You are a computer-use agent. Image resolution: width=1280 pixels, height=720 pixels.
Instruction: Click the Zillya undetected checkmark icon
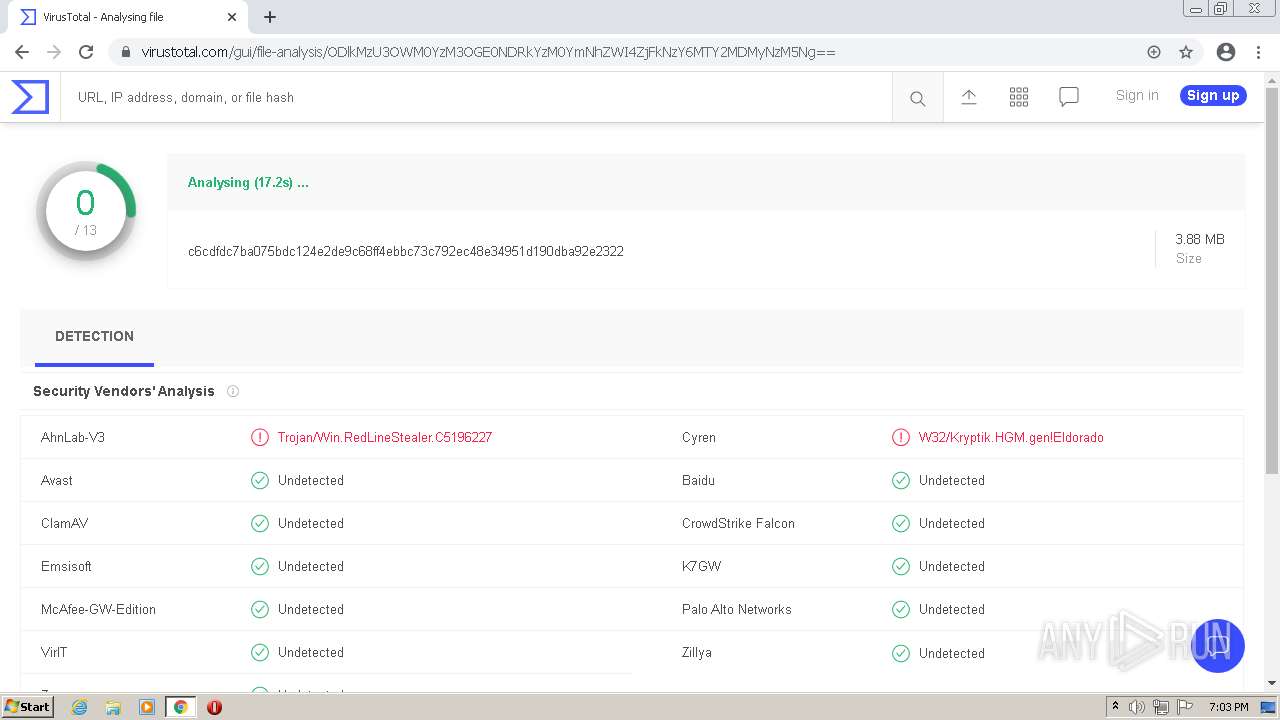point(901,653)
